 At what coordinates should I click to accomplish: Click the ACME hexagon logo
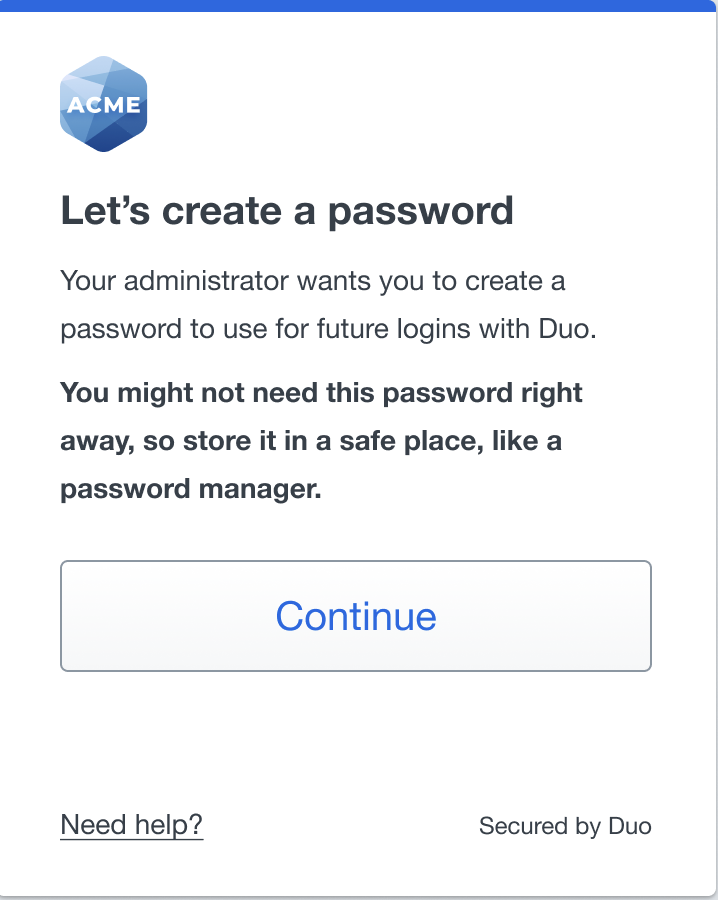click(x=103, y=104)
